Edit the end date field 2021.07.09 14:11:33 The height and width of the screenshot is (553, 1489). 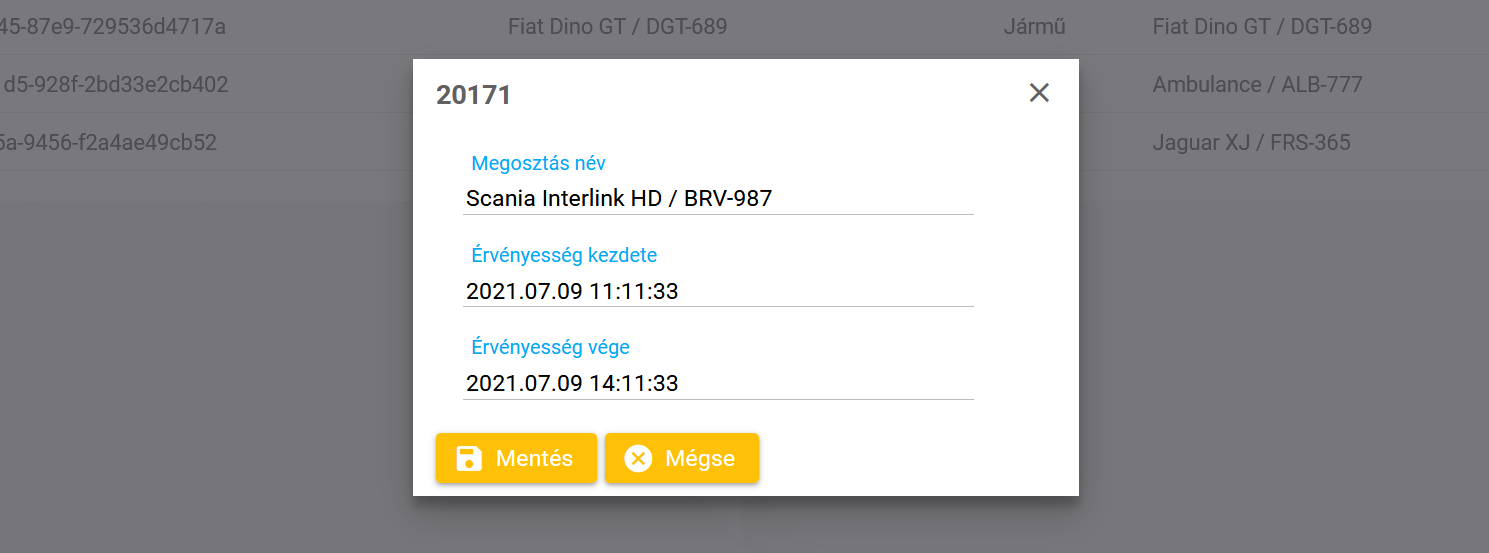tap(717, 383)
